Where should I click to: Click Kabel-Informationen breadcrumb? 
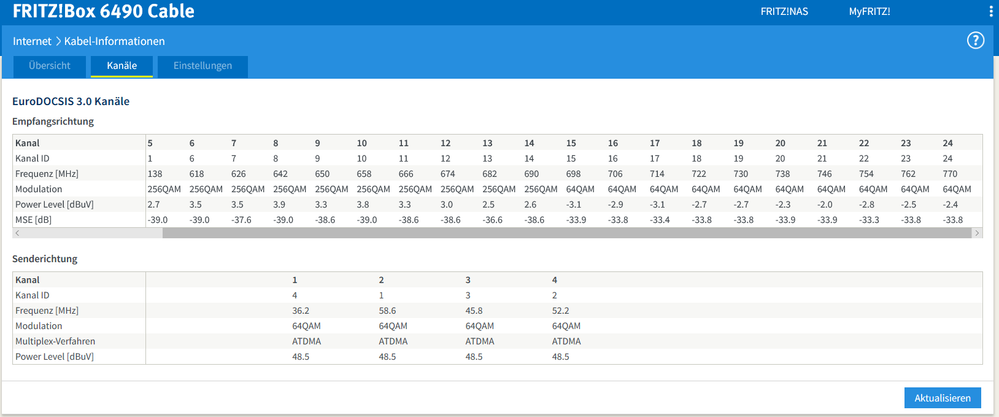tap(115, 41)
